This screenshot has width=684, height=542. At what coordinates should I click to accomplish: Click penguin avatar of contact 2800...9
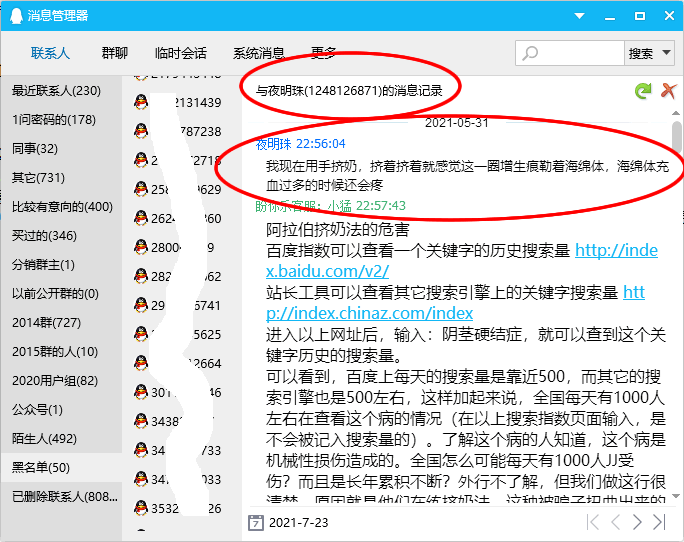[x=141, y=247]
